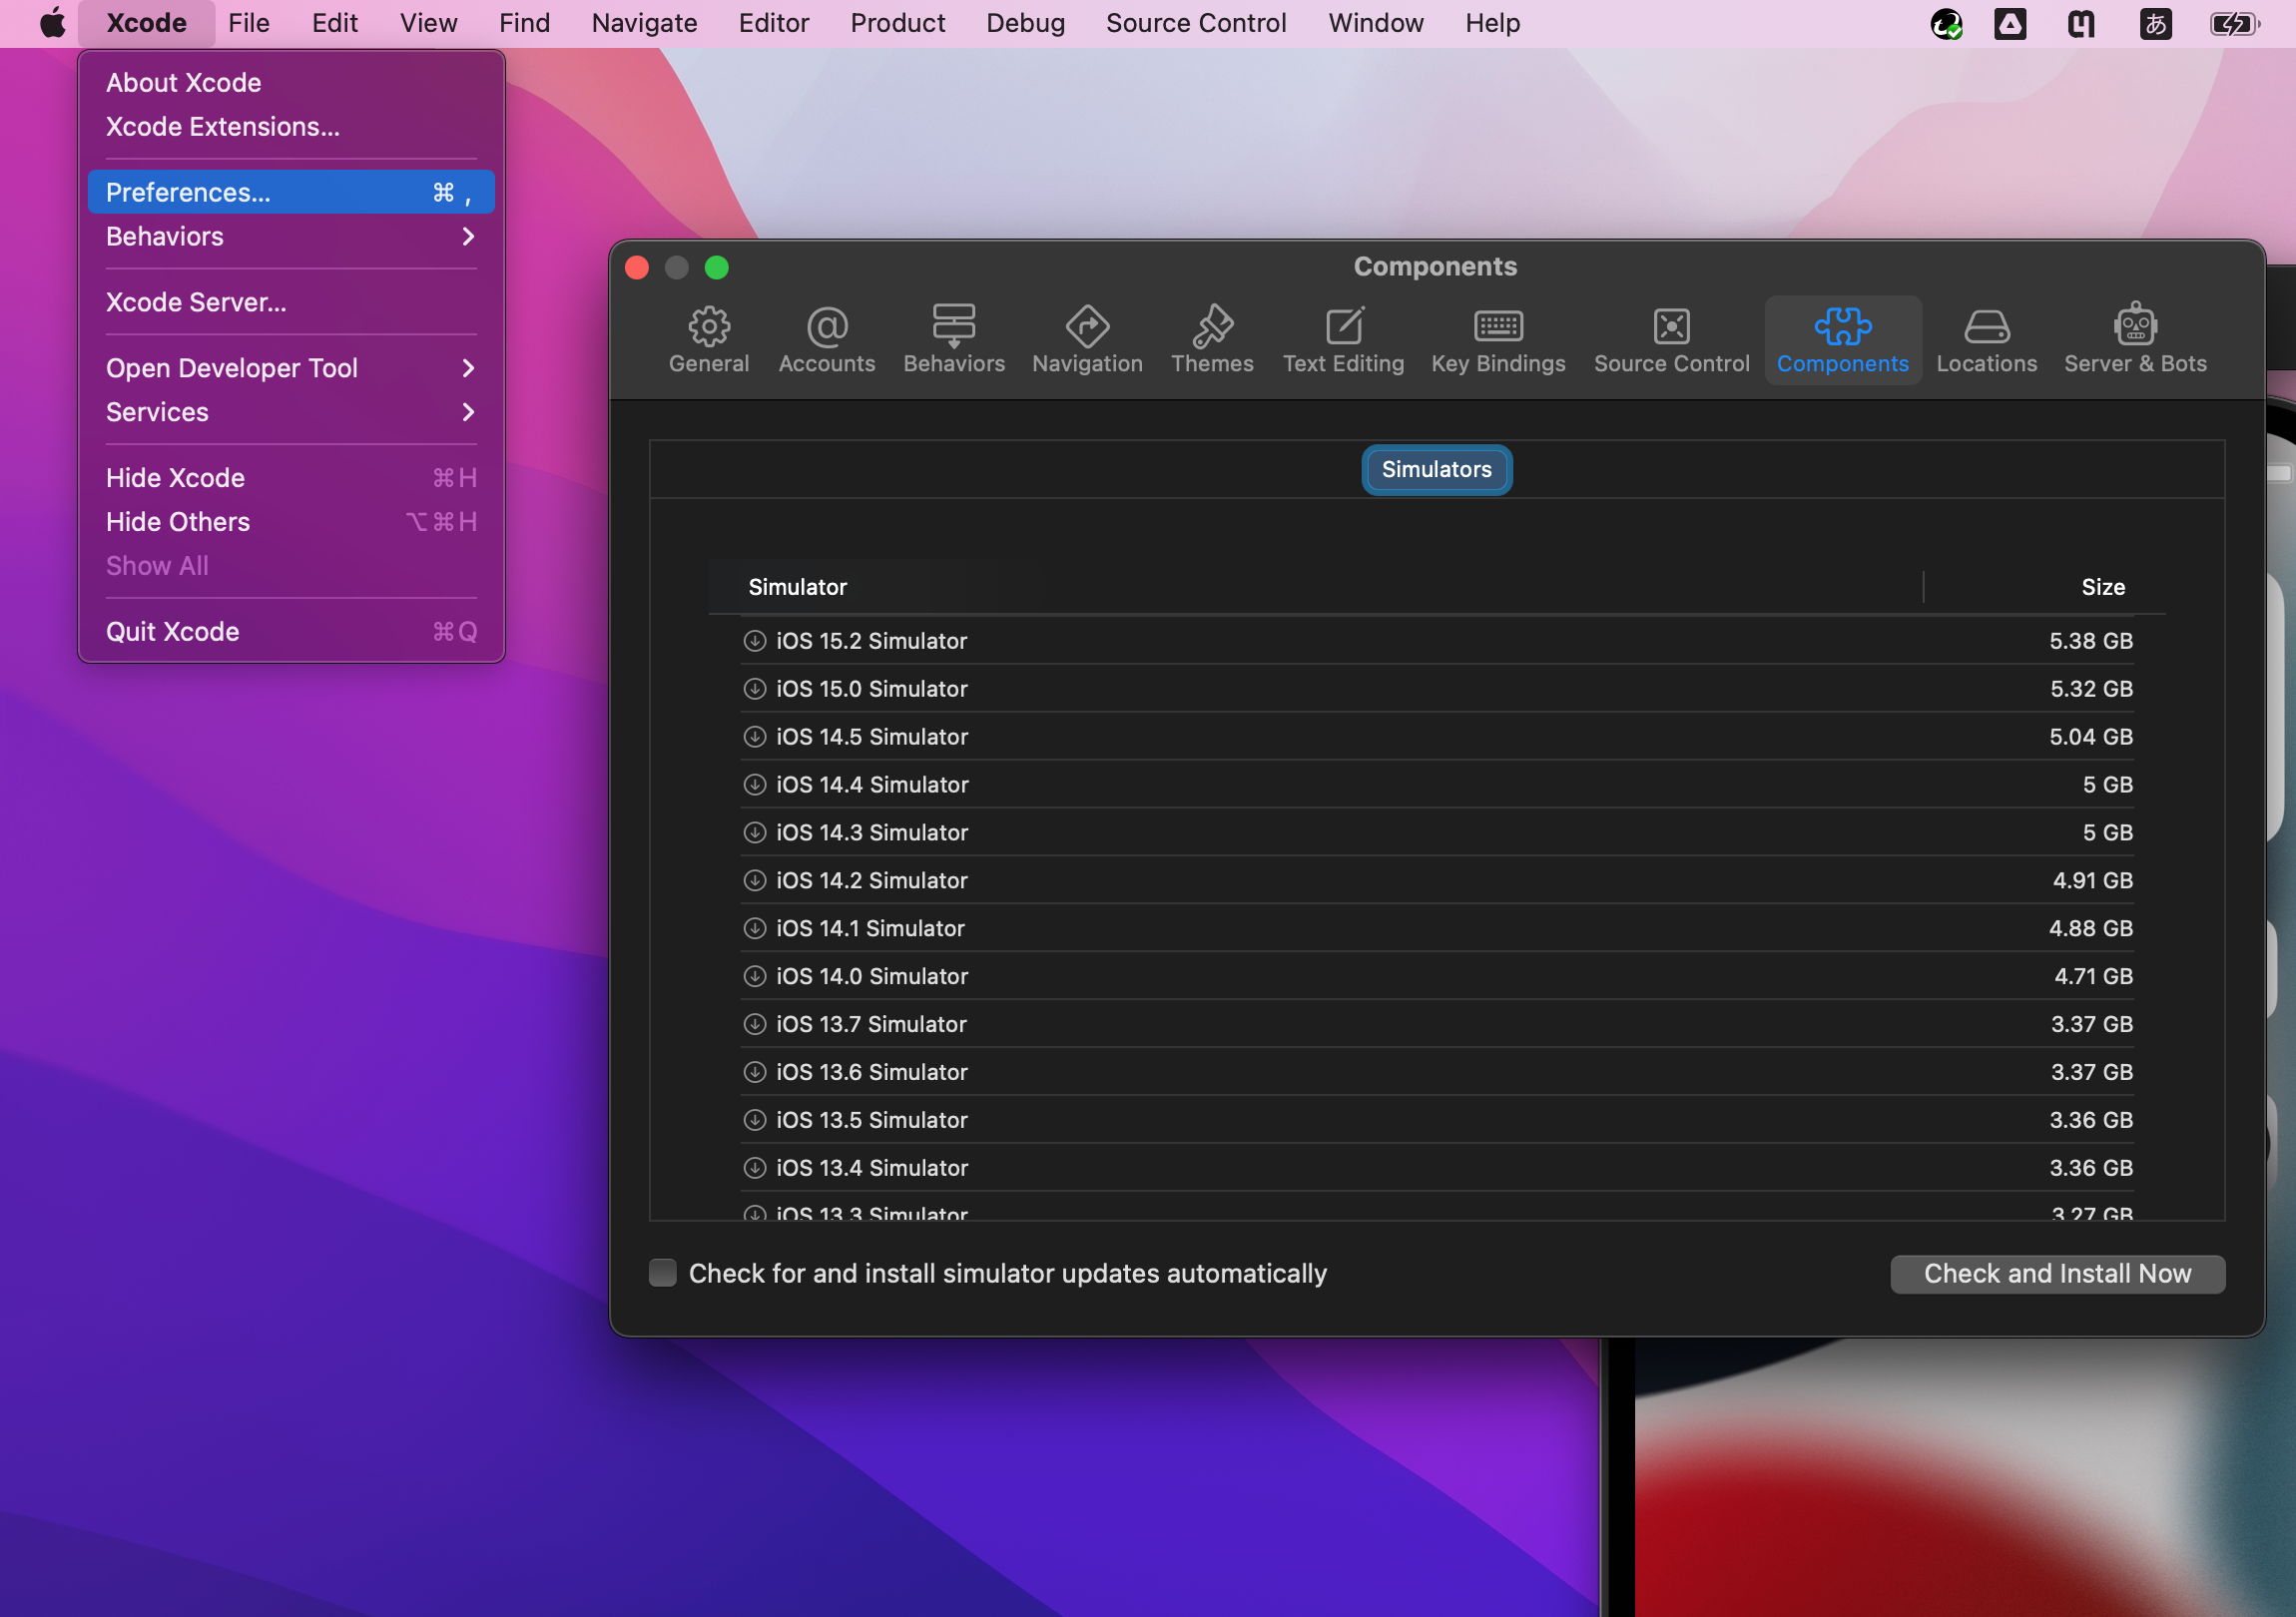This screenshot has width=2296, height=1617.
Task: Open the Locations preferences tab
Action: pos(1986,340)
